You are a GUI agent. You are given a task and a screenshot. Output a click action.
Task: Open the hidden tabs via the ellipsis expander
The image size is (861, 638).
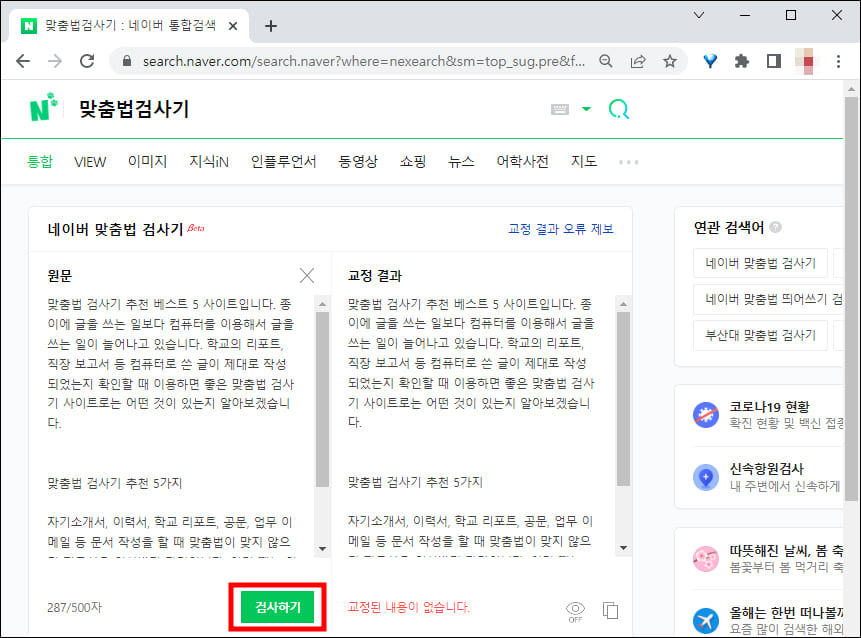(629, 161)
